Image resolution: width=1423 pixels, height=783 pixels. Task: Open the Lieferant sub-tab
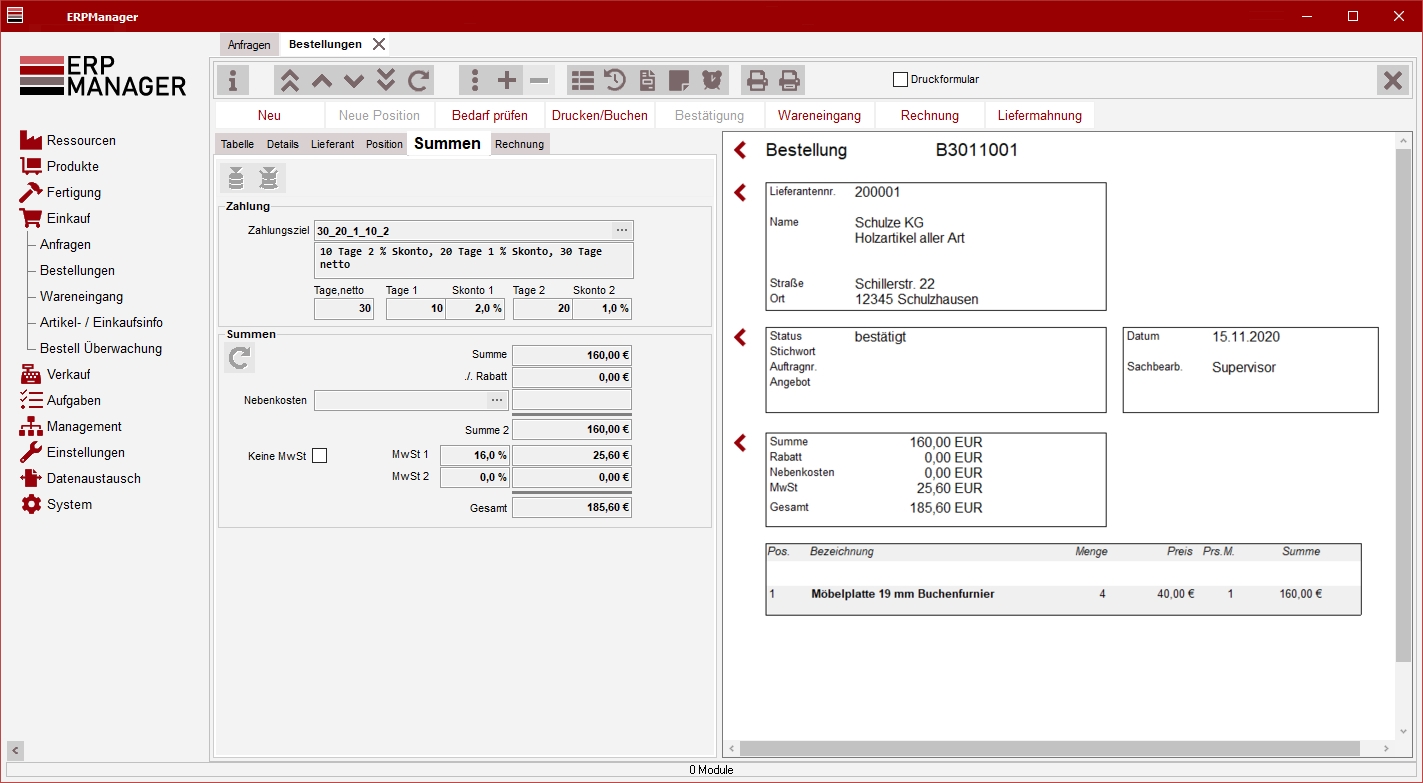[x=332, y=144]
